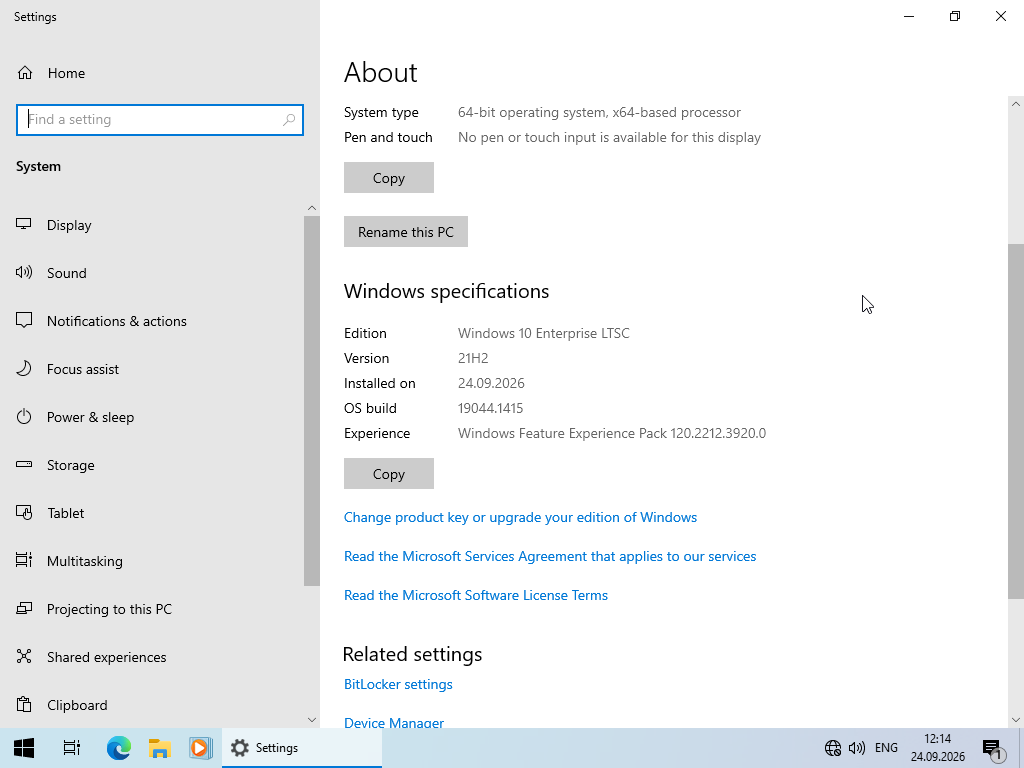Open Display settings
Viewport: 1024px width, 768px height.
point(152,225)
